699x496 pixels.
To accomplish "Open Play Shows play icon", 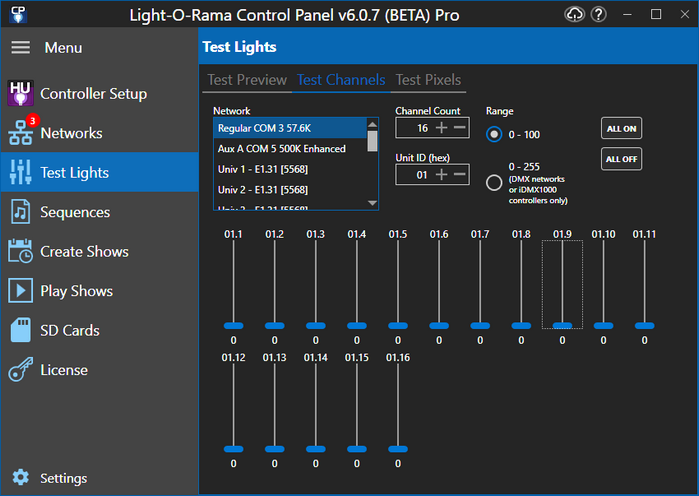I will [20, 291].
